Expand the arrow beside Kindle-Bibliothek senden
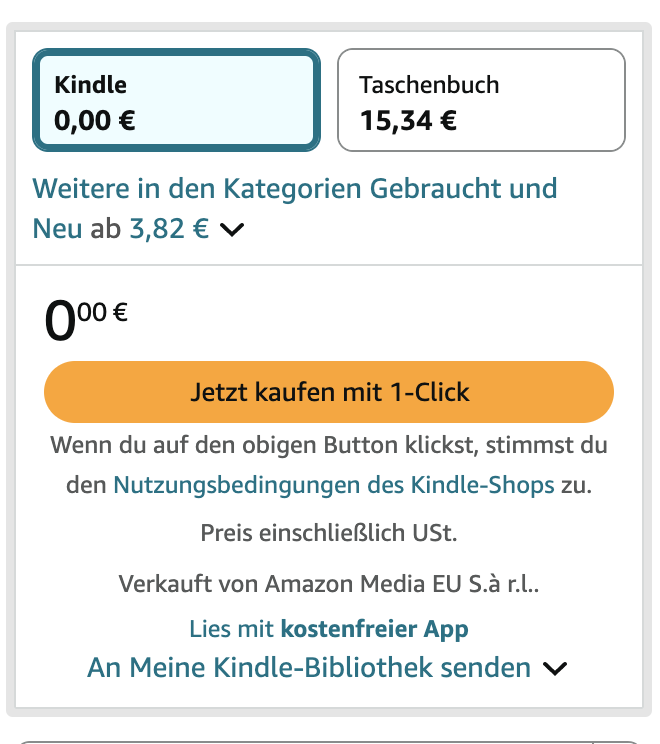 tap(555, 668)
